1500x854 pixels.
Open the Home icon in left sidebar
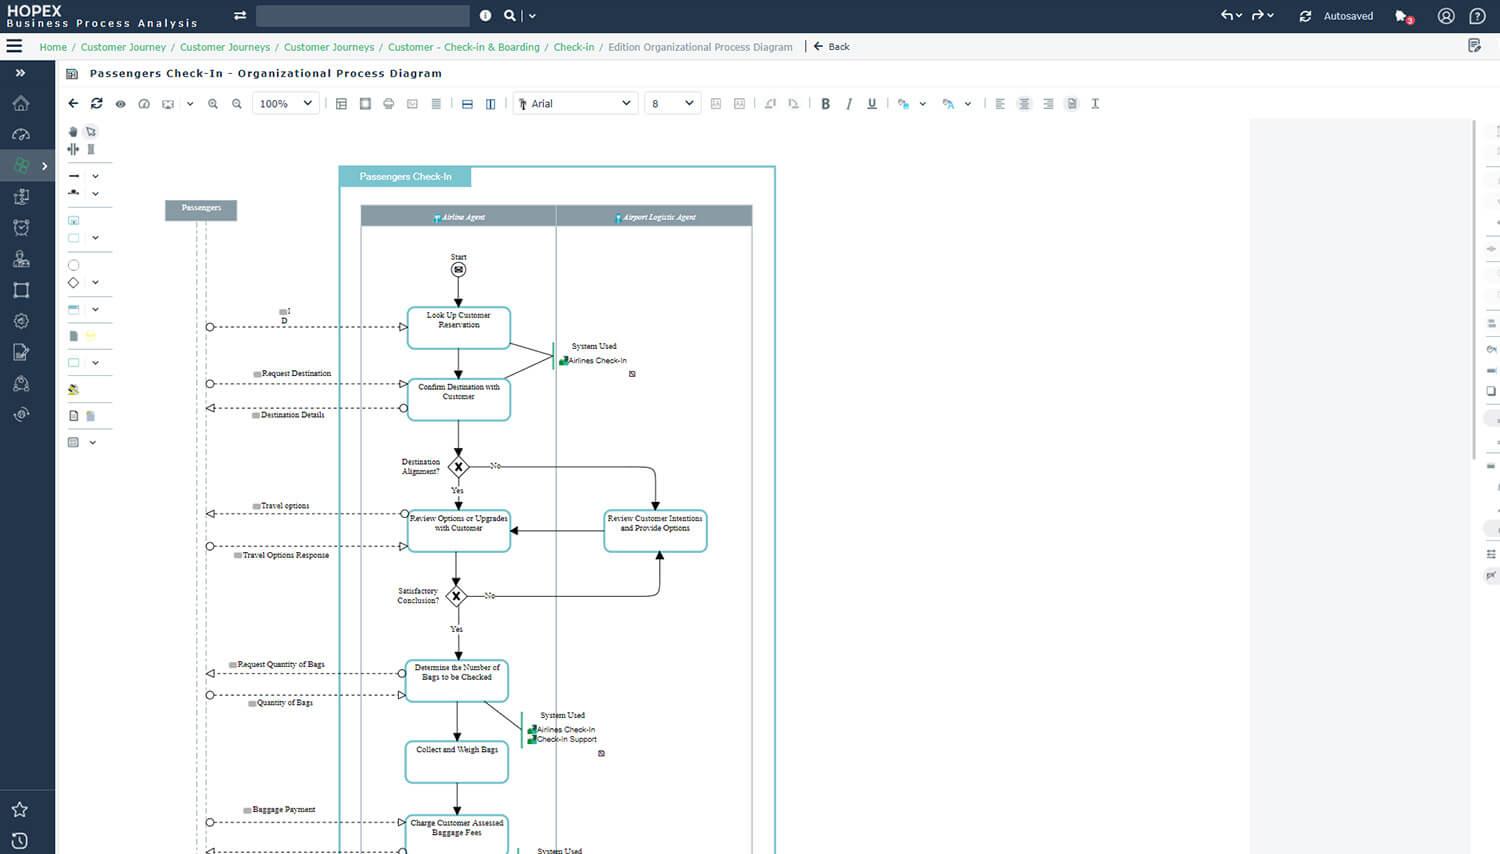tap(20, 103)
